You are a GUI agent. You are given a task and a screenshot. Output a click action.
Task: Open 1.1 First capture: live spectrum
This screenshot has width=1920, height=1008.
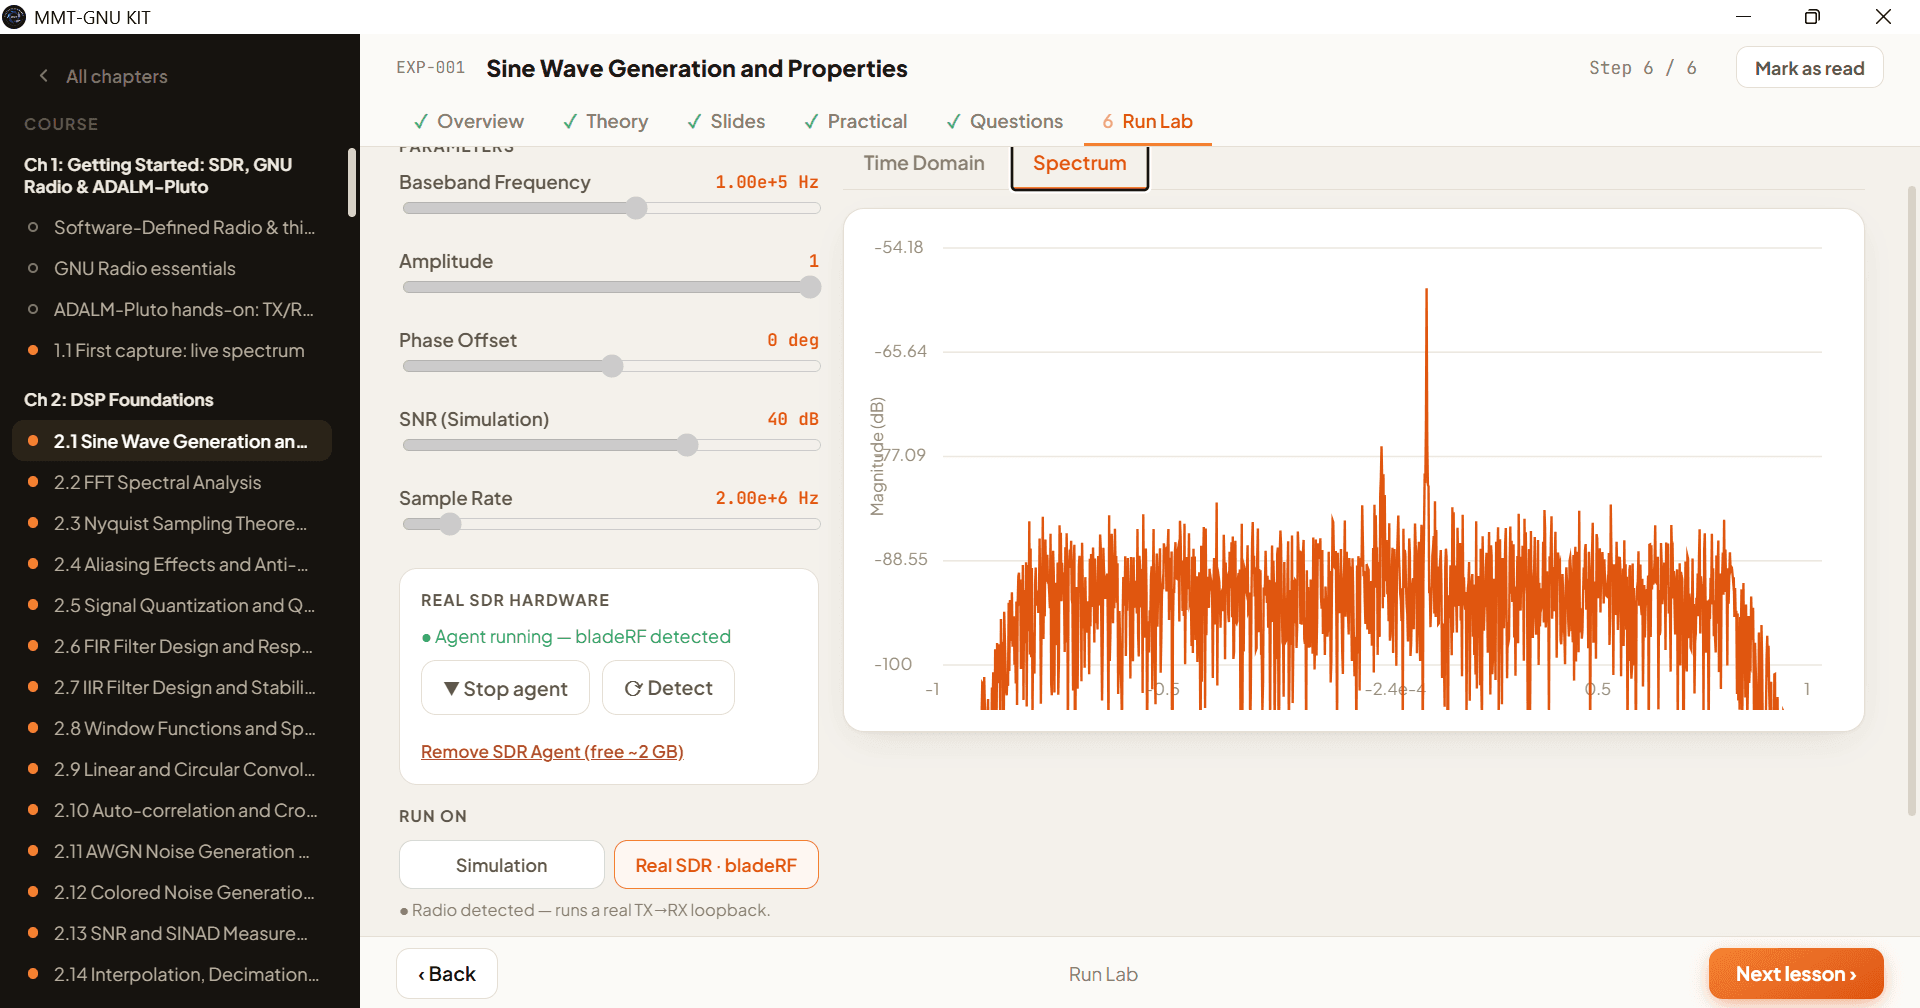172,350
